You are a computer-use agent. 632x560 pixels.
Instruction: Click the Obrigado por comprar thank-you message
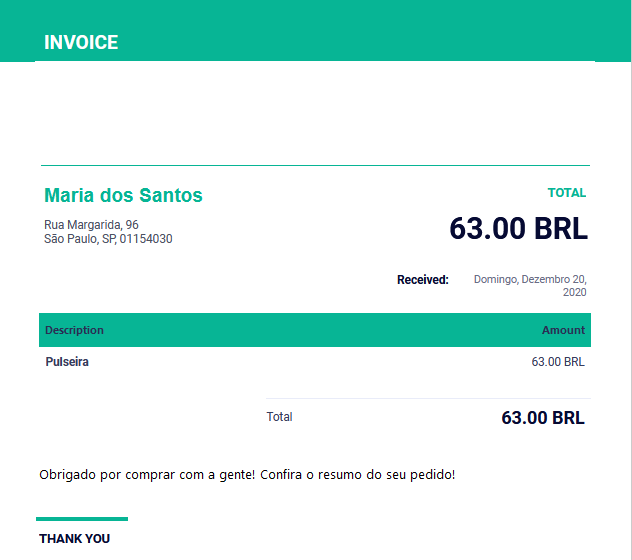tap(247, 474)
